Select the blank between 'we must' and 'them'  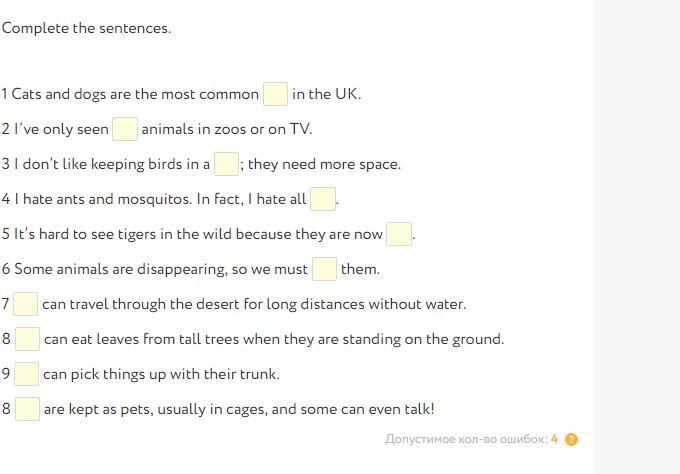point(324,269)
